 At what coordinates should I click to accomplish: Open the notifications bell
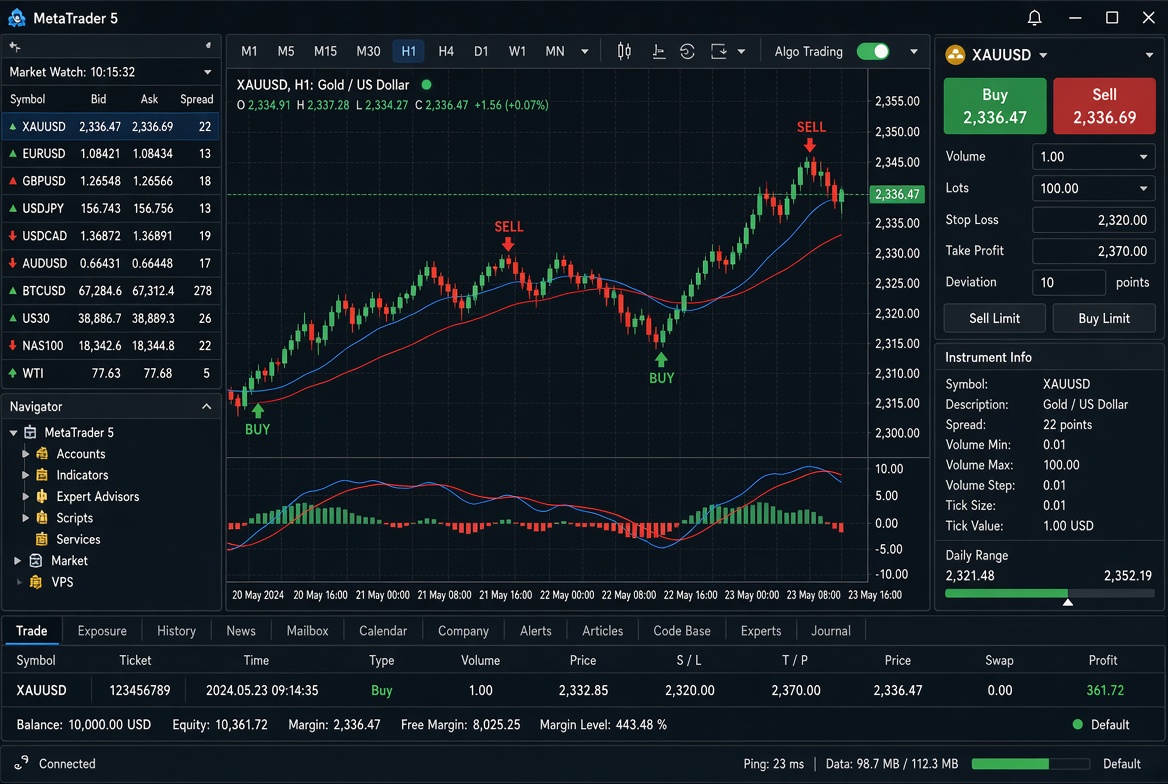(1034, 18)
